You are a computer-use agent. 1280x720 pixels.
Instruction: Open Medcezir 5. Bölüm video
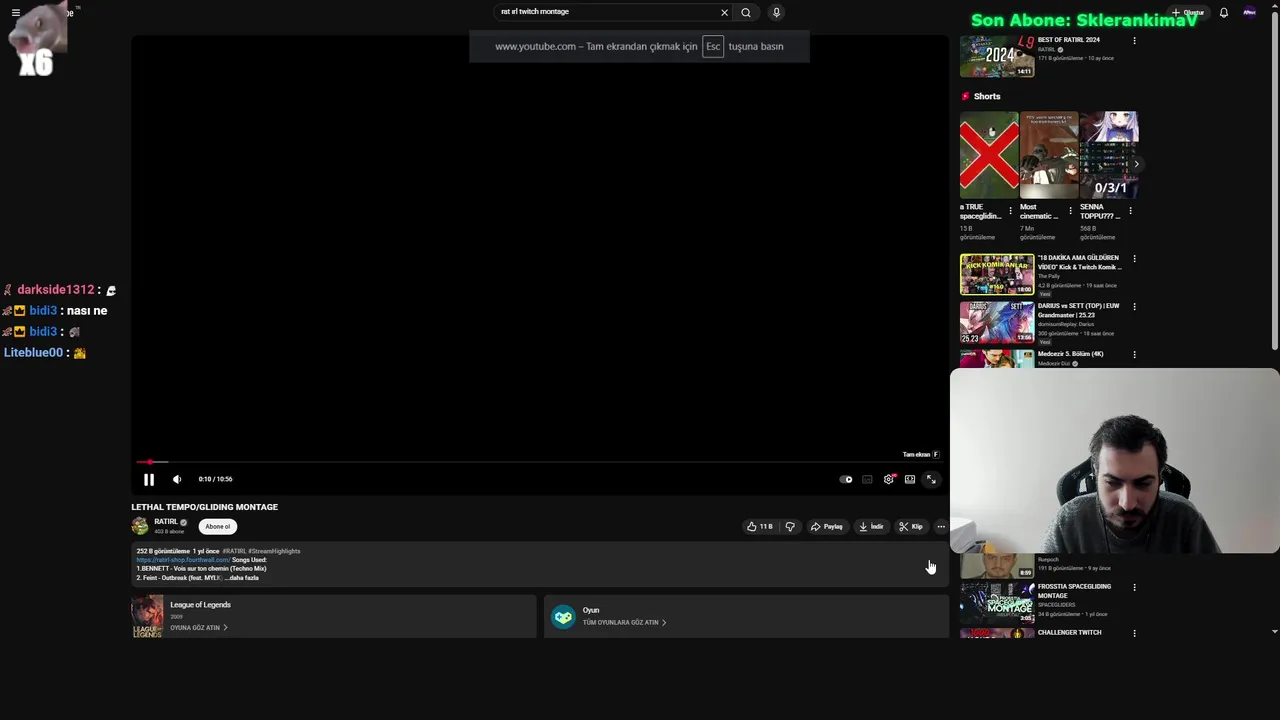[x=997, y=359]
